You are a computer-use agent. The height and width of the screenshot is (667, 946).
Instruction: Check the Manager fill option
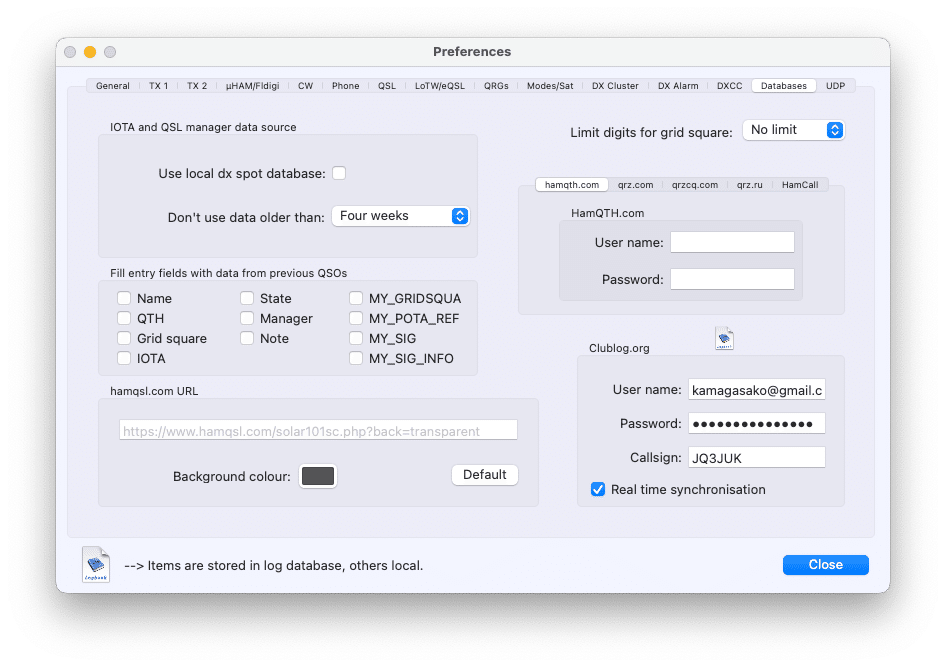[x=247, y=318]
